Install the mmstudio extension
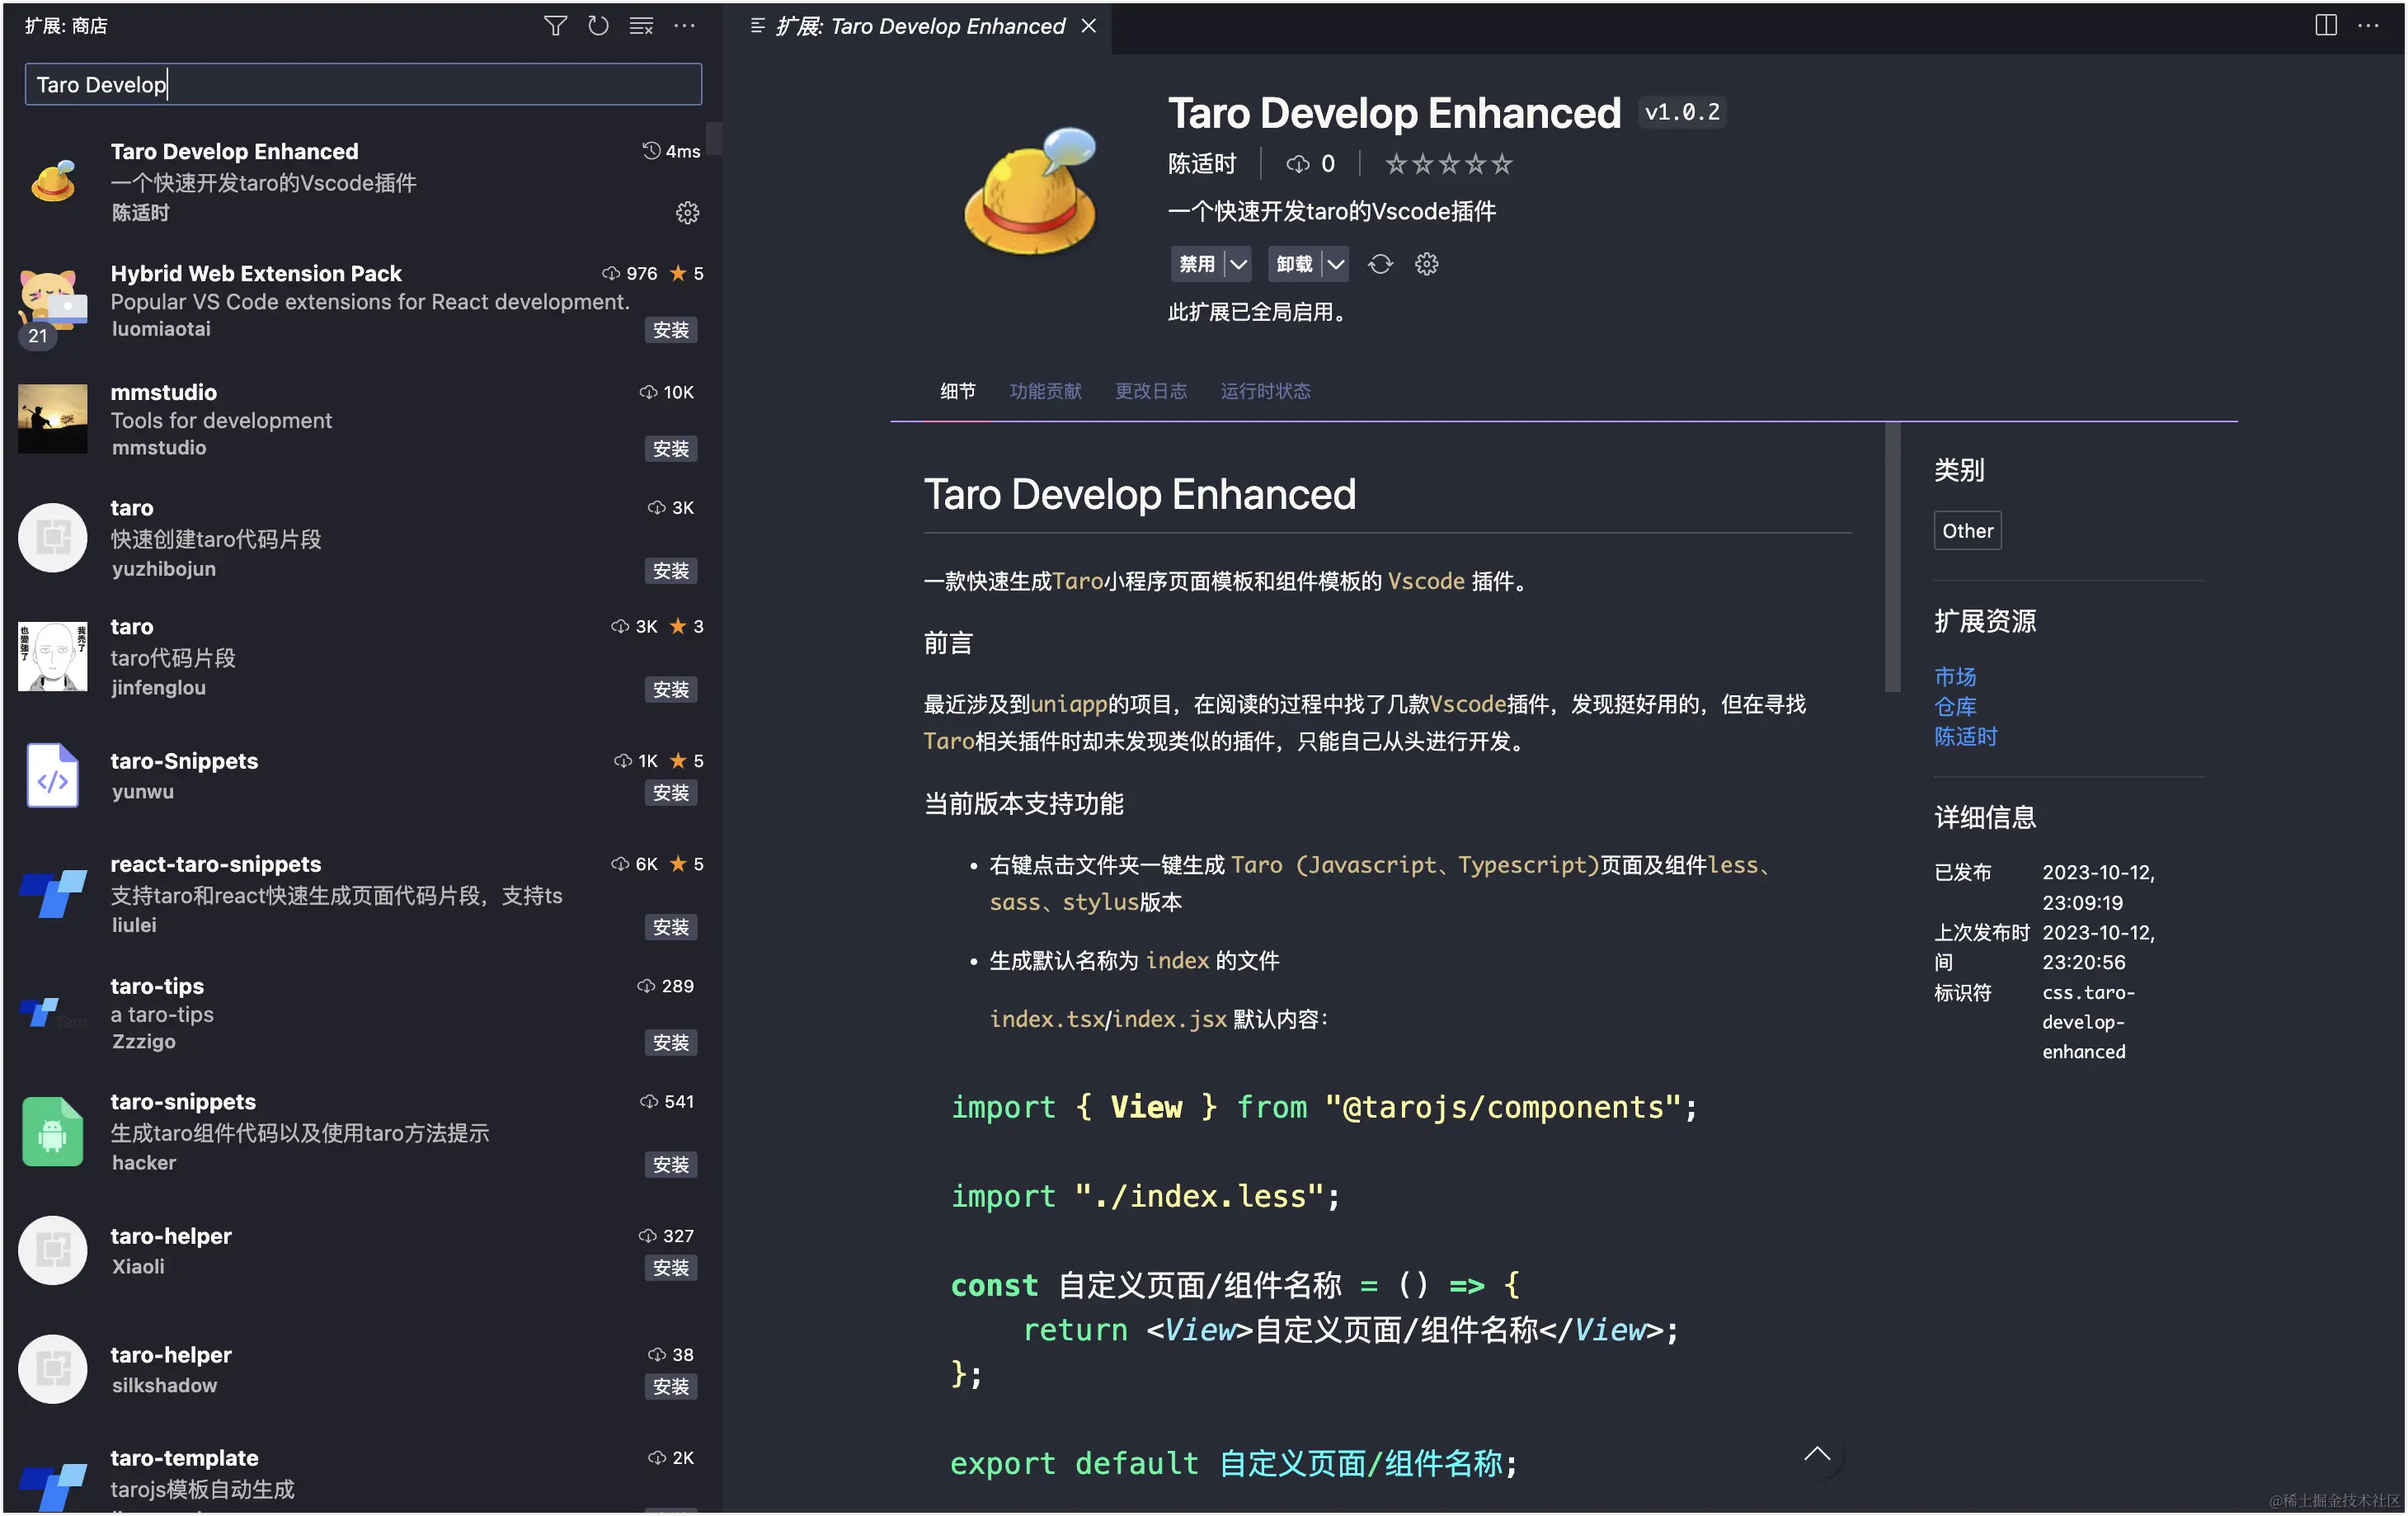The height and width of the screenshot is (1516, 2408). click(670, 449)
